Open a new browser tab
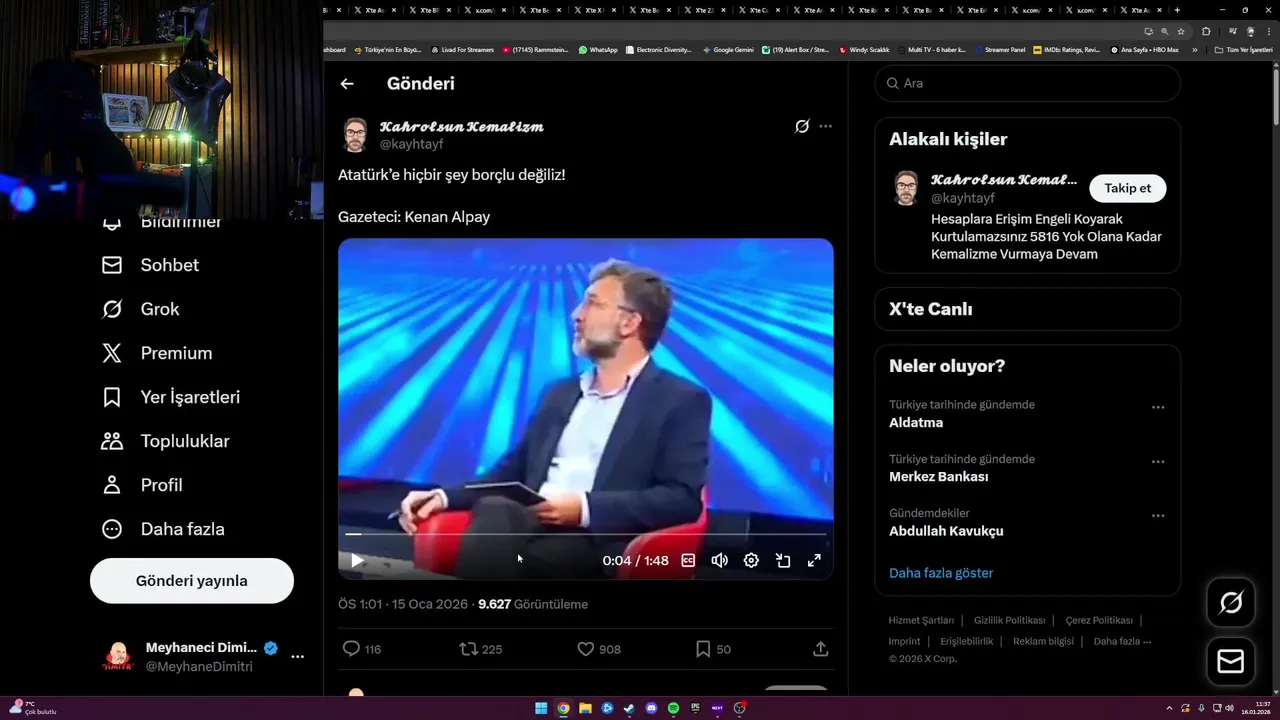 click(1177, 10)
